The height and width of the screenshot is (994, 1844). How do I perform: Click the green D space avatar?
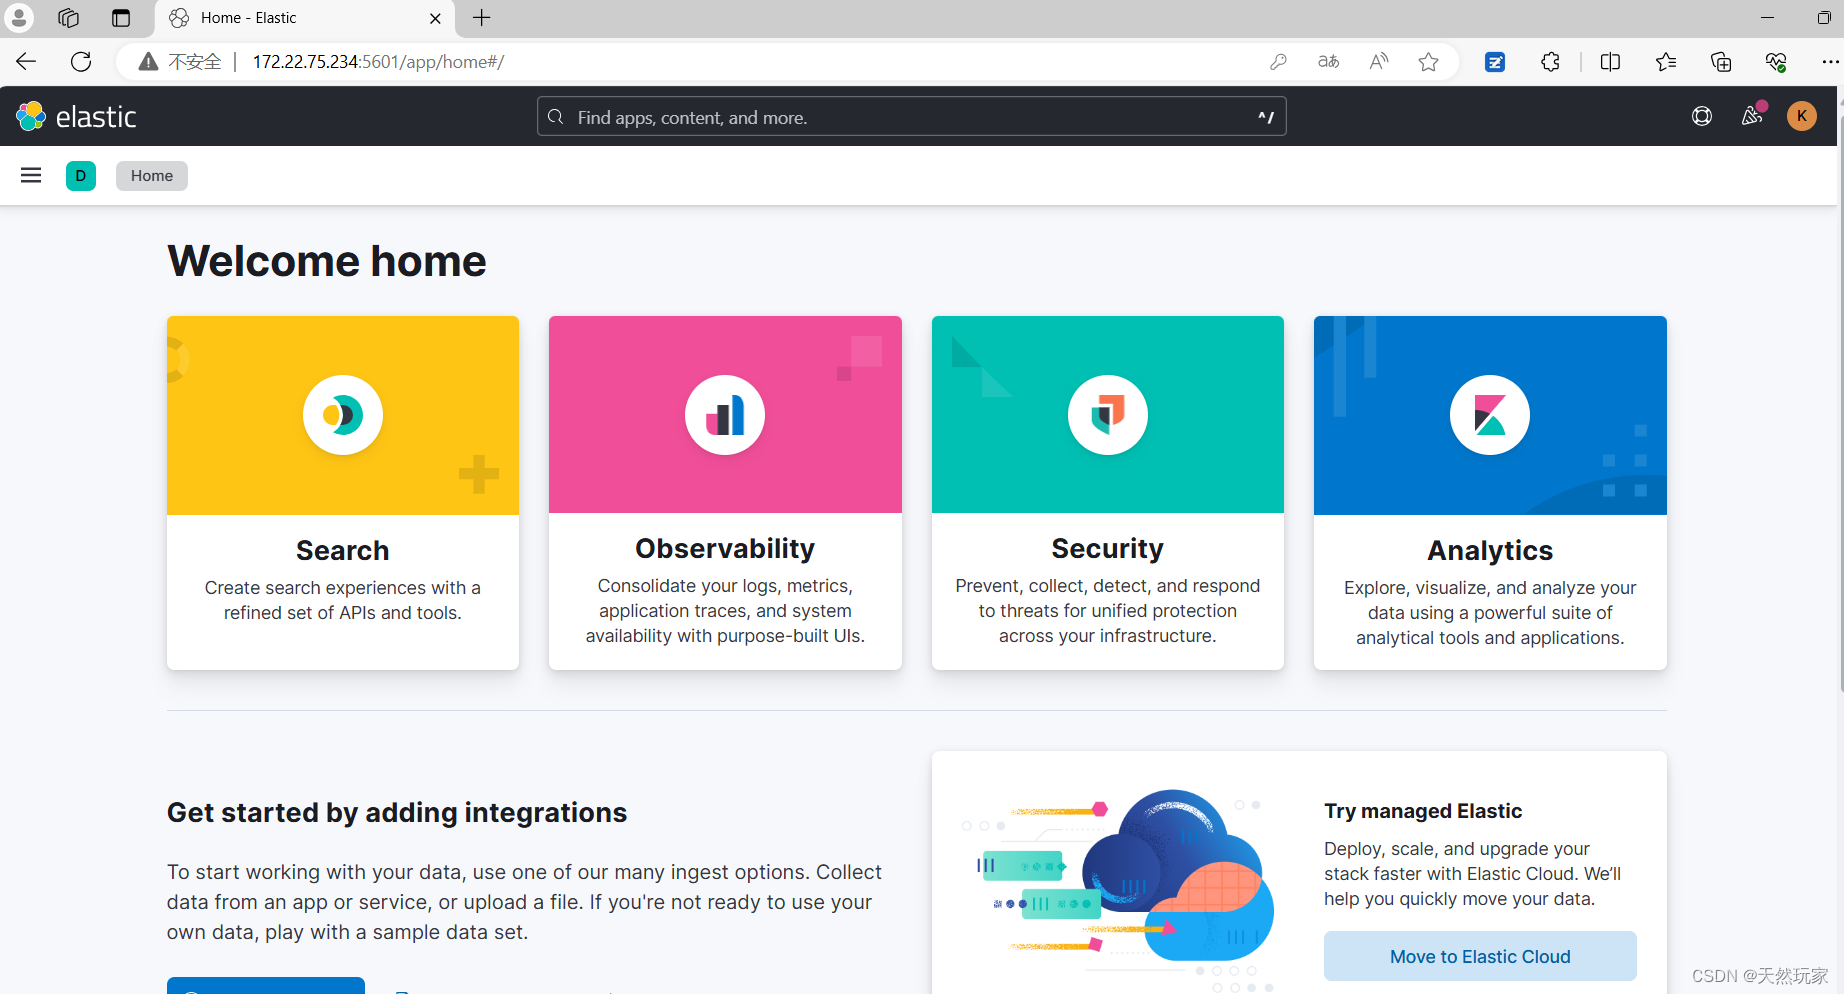(81, 176)
